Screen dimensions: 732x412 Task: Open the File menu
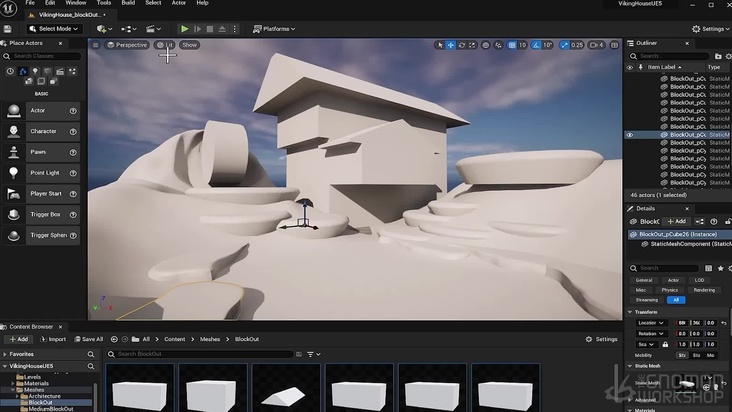[x=30, y=3]
